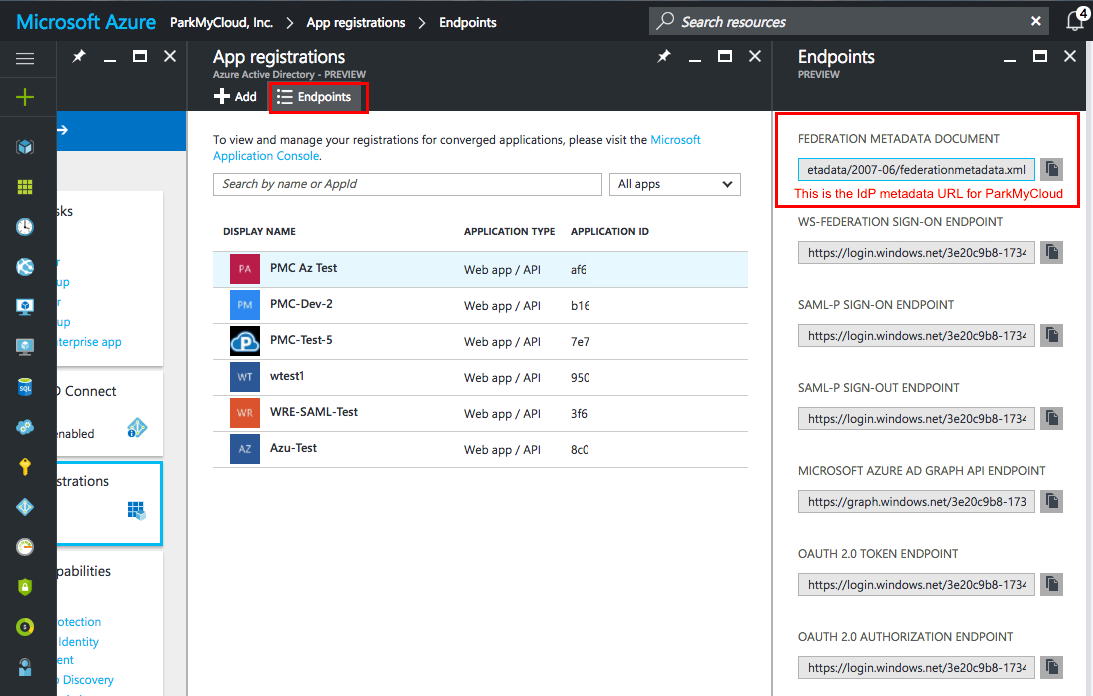This screenshot has width=1093, height=696.
Task: Select the SAML-P Sign-Out Endpoint URL field
Action: coord(916,418)
